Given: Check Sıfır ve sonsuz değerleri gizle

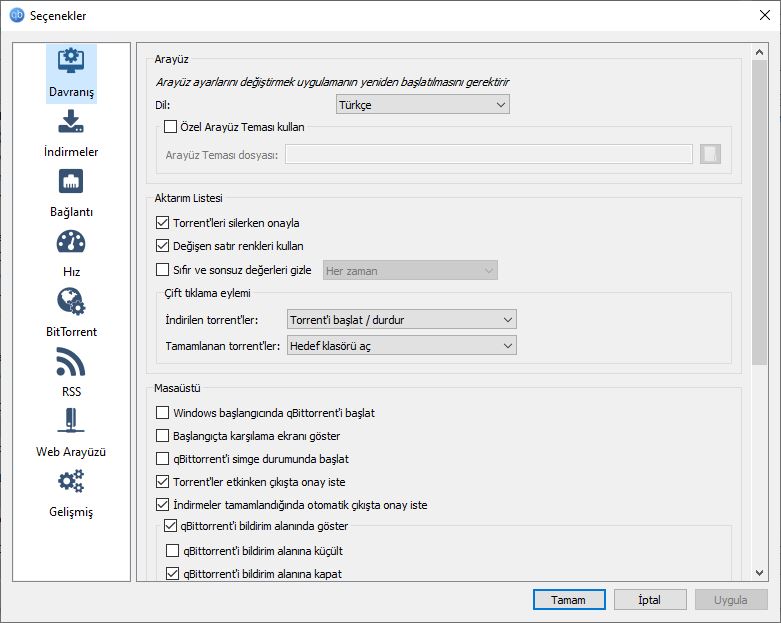Looking at the screenshot, I should [x=162, y=269].
